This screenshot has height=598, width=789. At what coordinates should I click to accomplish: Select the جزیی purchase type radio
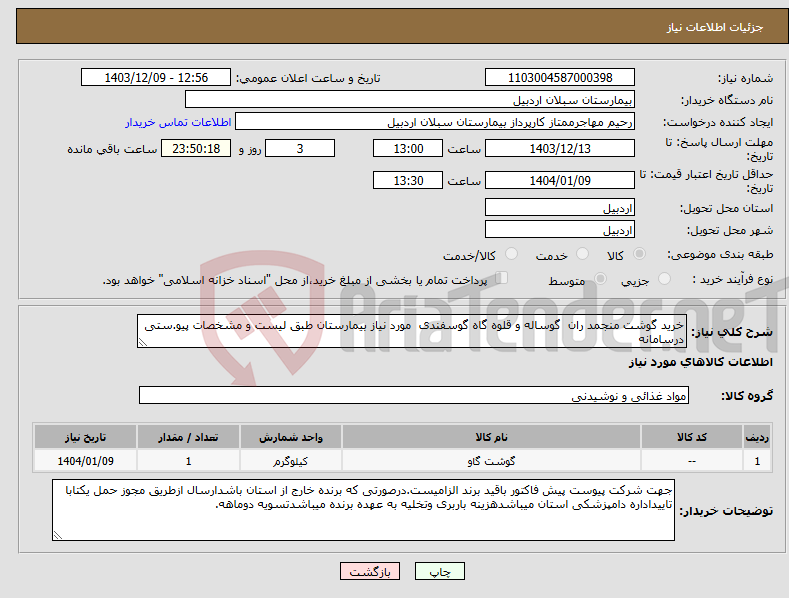(664, 278)
